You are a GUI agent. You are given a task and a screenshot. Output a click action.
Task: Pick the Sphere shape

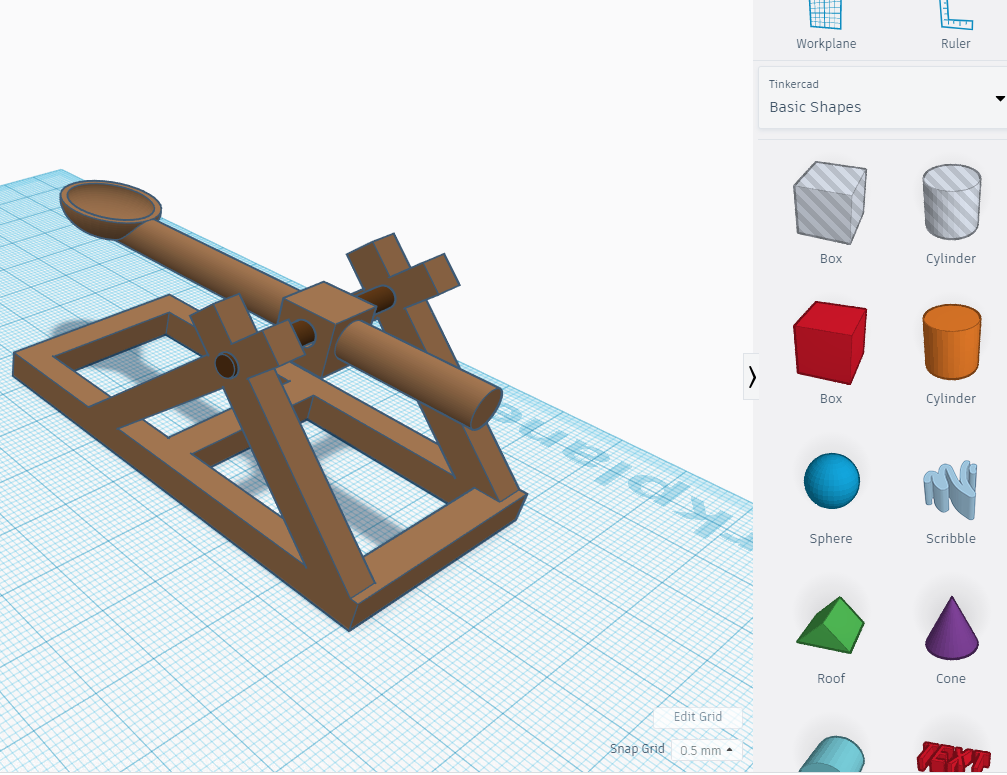tap(830, 481)
